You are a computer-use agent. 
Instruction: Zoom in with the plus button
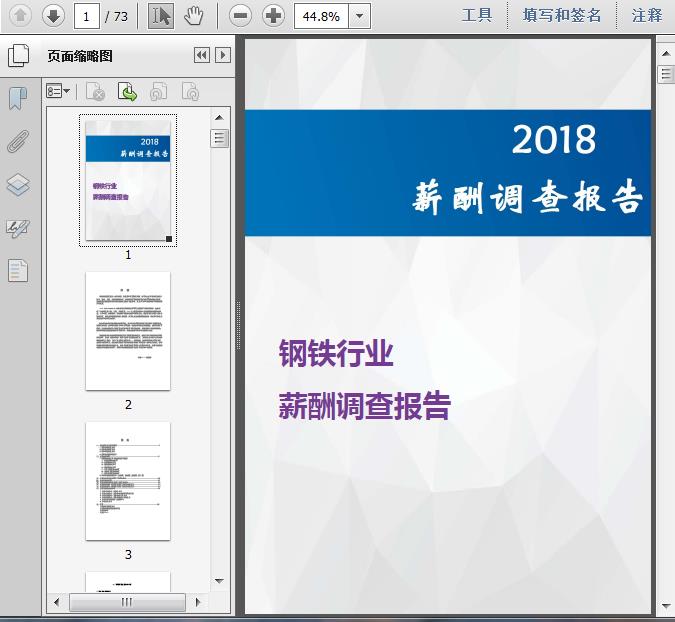tap(273, 16)
